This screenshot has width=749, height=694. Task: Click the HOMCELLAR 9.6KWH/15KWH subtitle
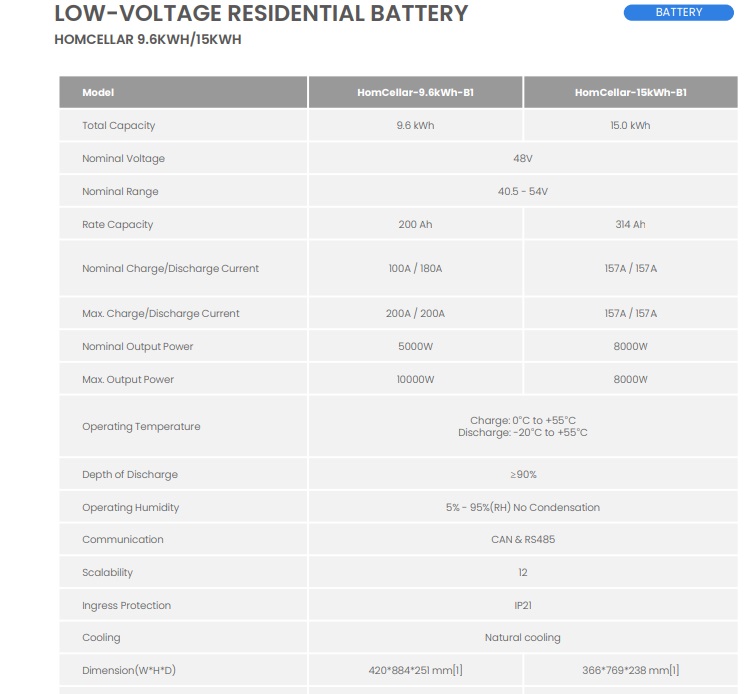pyautogui.click(x=148, y=39)
